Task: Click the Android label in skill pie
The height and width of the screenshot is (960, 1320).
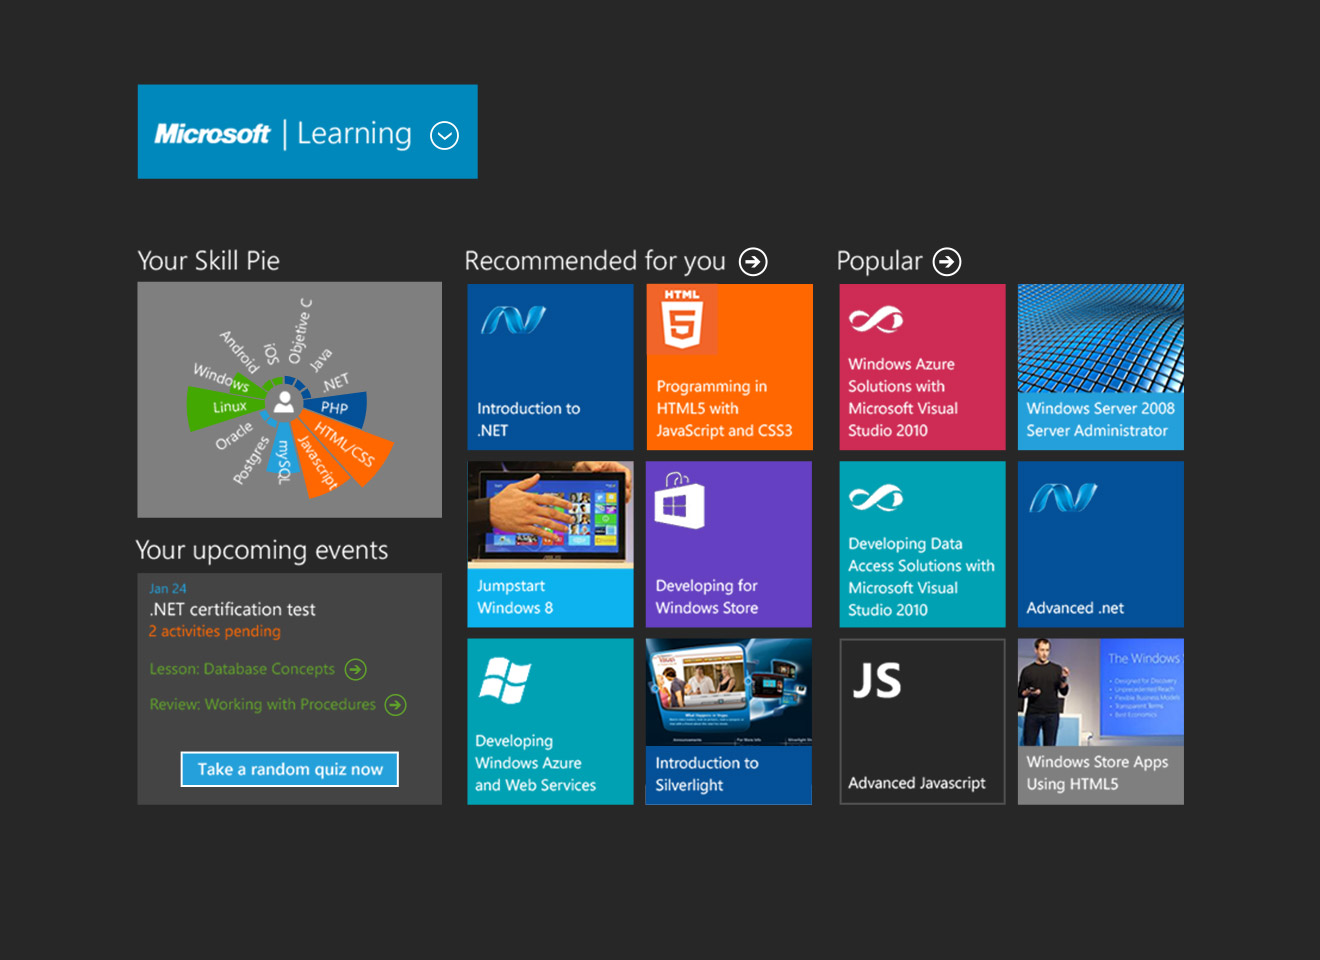Action: (239, 351)
